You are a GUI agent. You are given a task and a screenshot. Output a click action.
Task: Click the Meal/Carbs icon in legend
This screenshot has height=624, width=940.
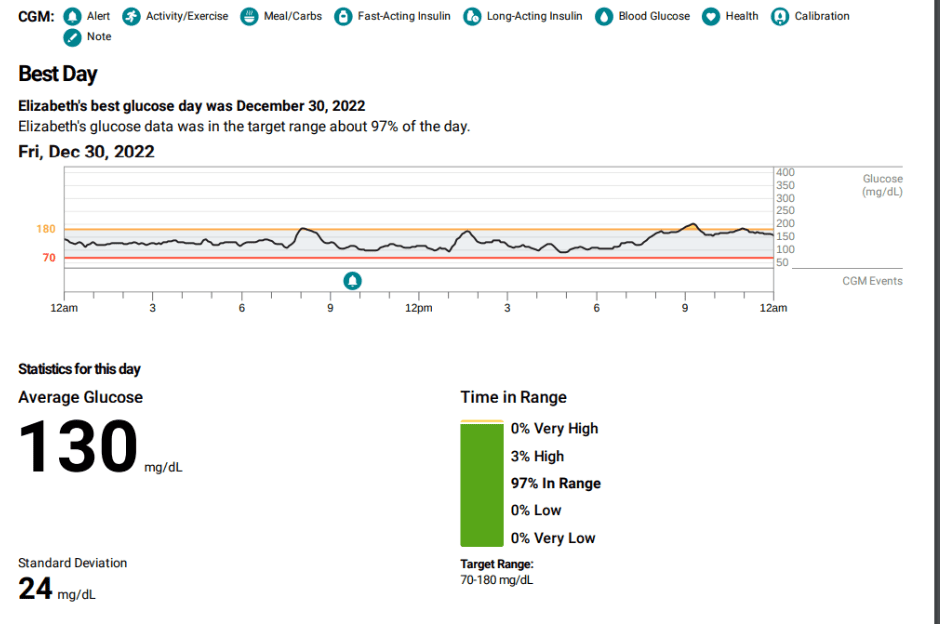coord(249,17)
